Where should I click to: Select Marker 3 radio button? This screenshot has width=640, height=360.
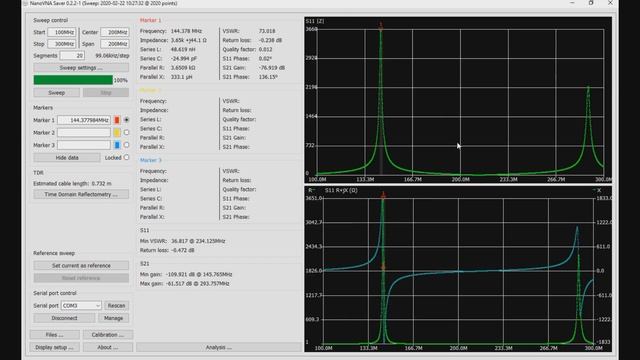tap(127, 145)
